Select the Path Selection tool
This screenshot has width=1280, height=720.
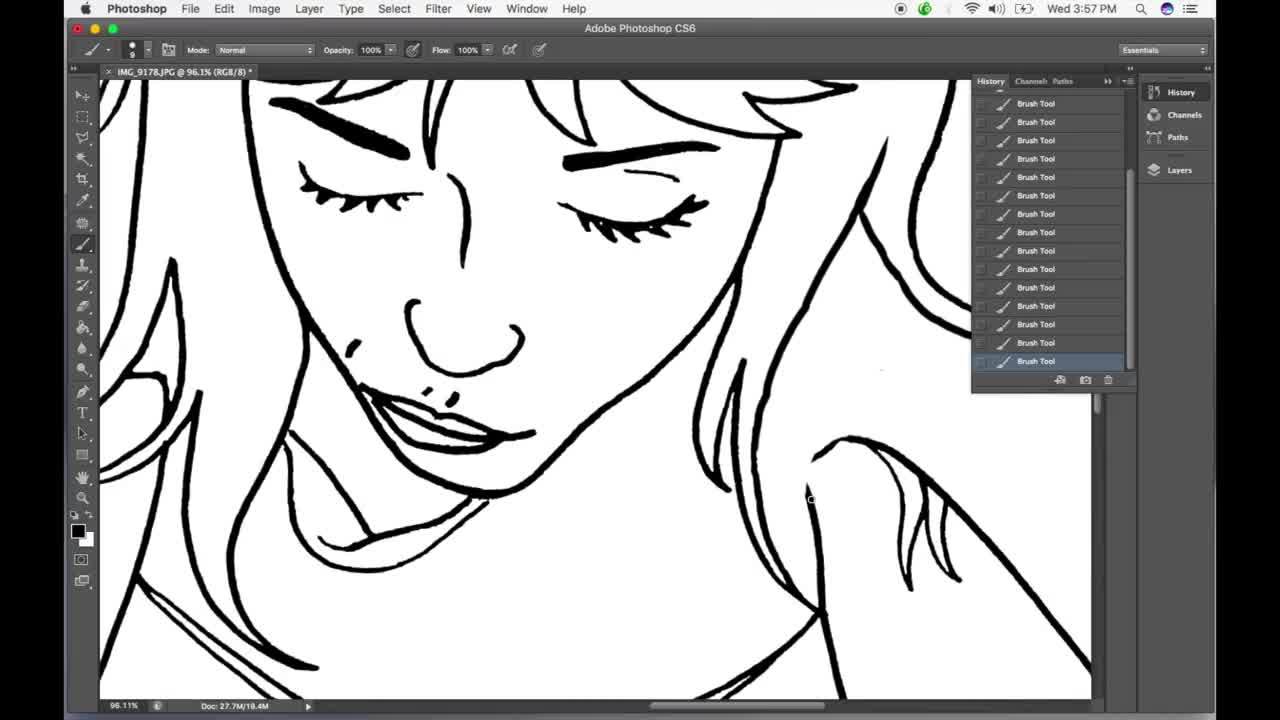(83, 434)
